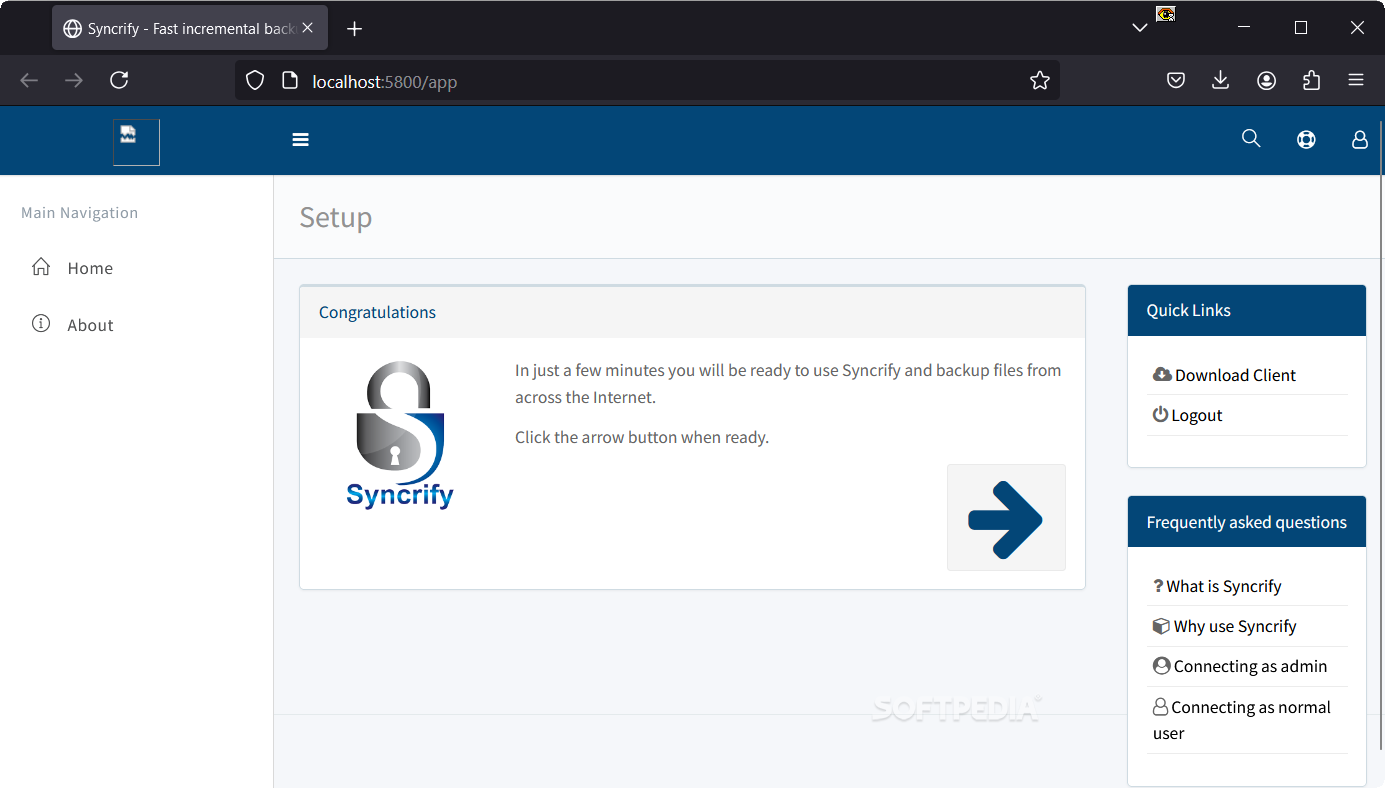Viewport: 1385px width, 788px height.
Task: Open a new tab with the plus button
Action: pyautogui.click(x=354, y=29)
